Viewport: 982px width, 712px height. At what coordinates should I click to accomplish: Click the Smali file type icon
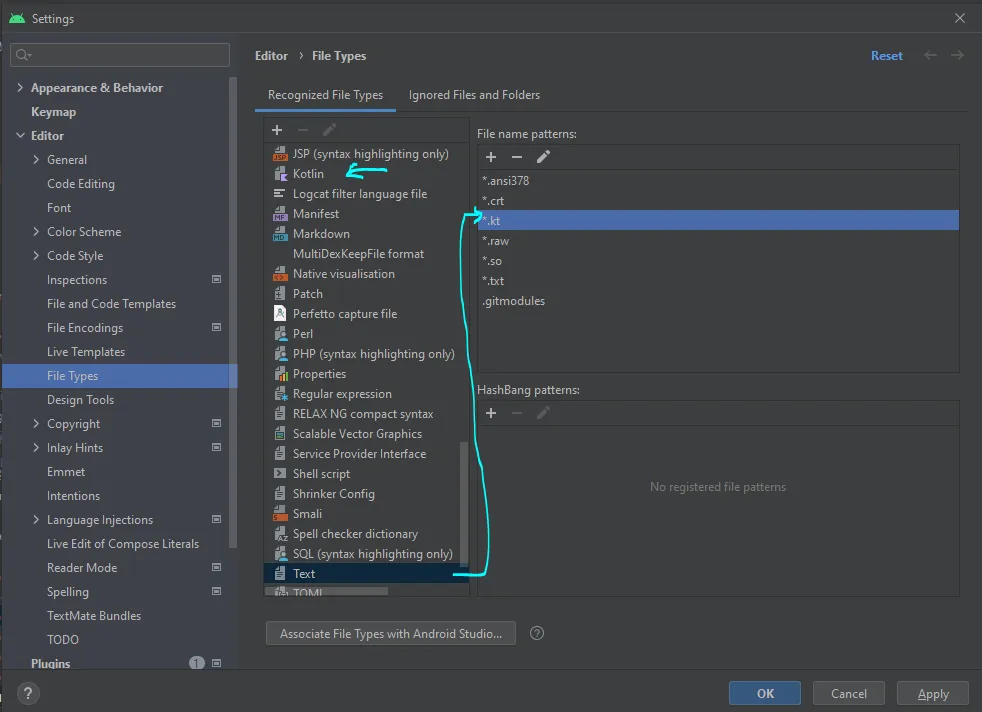(x=280, y=513)
